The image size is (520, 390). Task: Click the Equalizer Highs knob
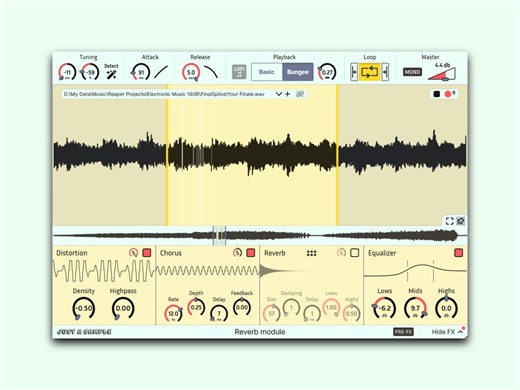446,308
